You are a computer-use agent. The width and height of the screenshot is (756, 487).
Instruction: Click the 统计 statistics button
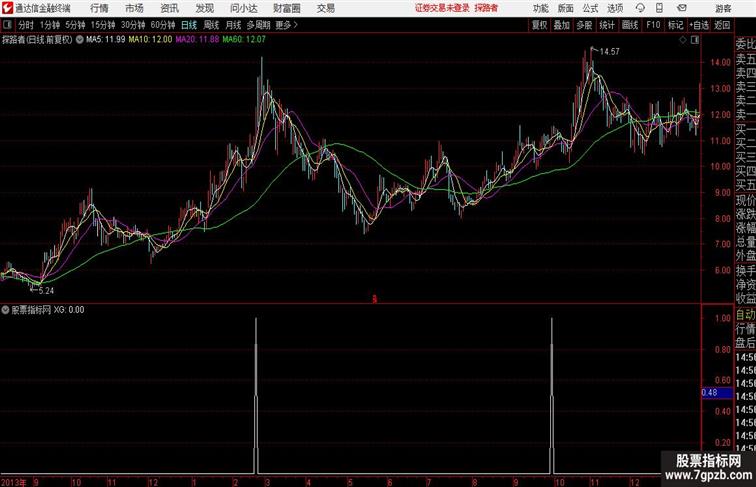pyautogui.click(x=607, y=25)
